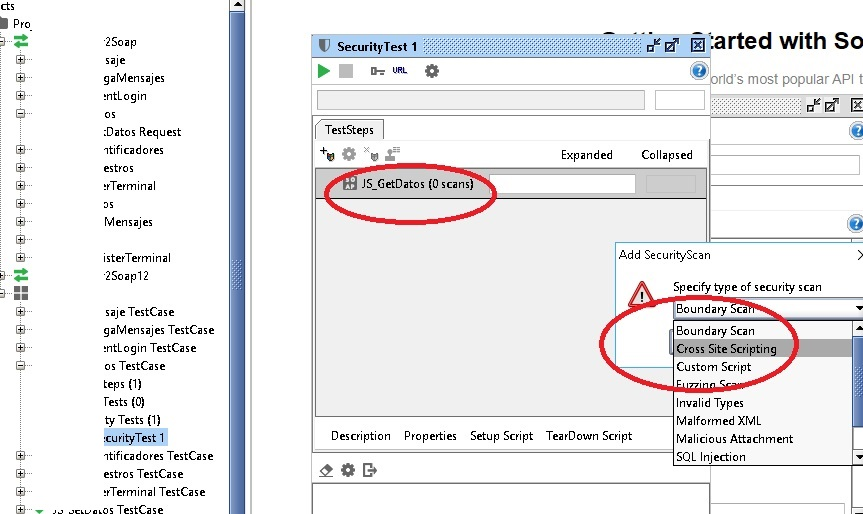The width and height of the screenshot is (863, 514).
Task: Switch to the TestSteps tab
Action: coord(349,130)
